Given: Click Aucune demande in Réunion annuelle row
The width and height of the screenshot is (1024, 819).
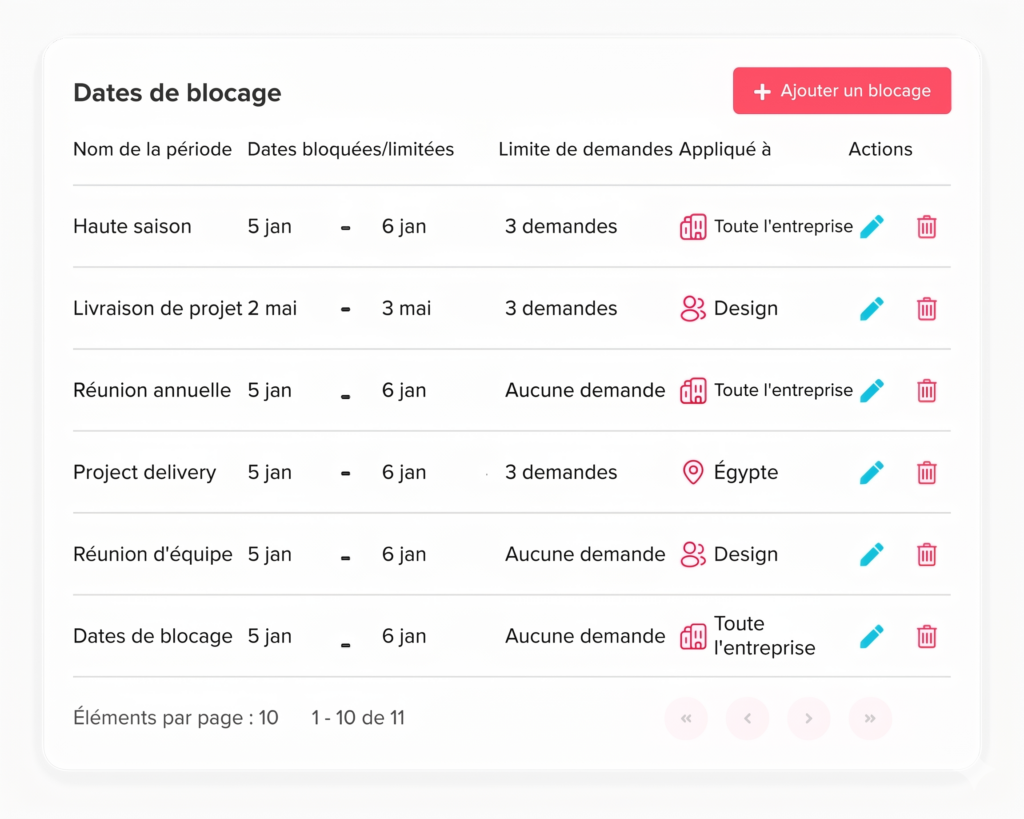Looking at the screenshot, I should 584,391.
